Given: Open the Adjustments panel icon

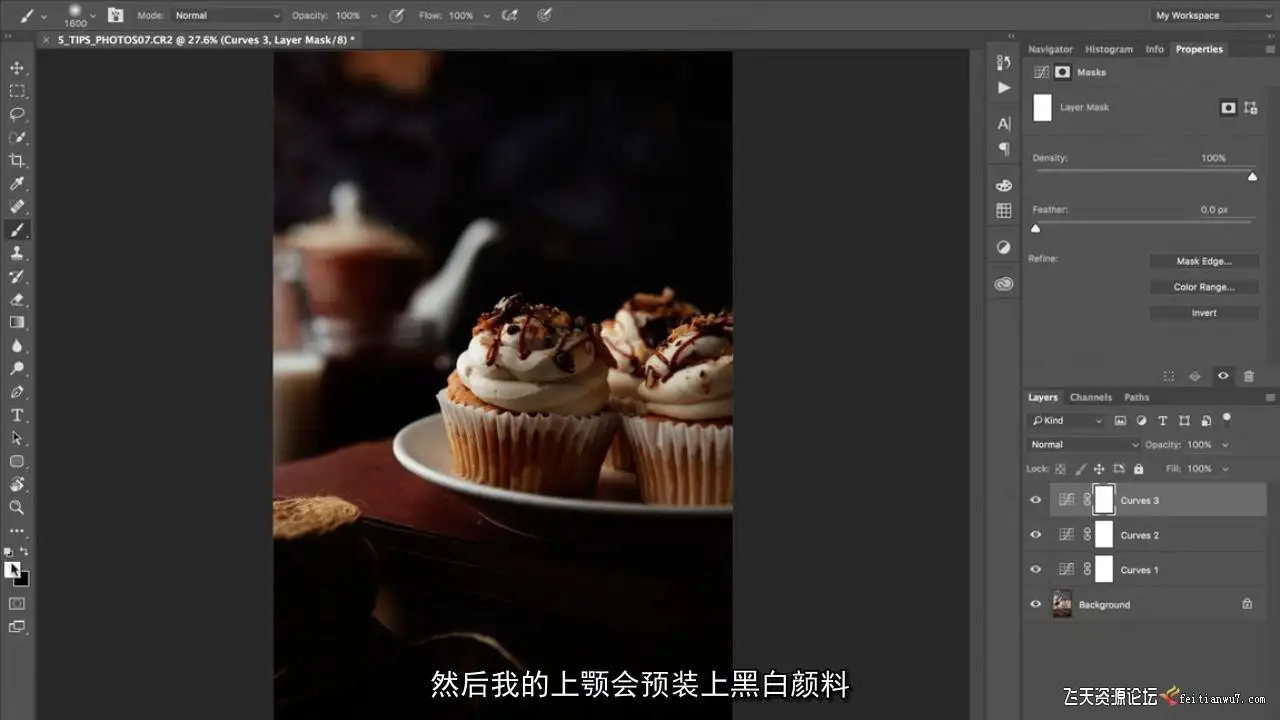Looking at the screenshot, I should point(1004,247).
